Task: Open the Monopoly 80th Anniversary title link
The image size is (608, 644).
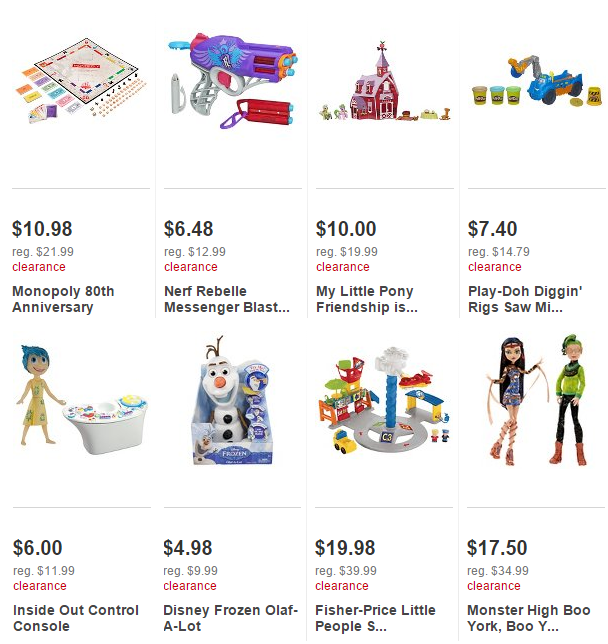Action: click(63, 299)
